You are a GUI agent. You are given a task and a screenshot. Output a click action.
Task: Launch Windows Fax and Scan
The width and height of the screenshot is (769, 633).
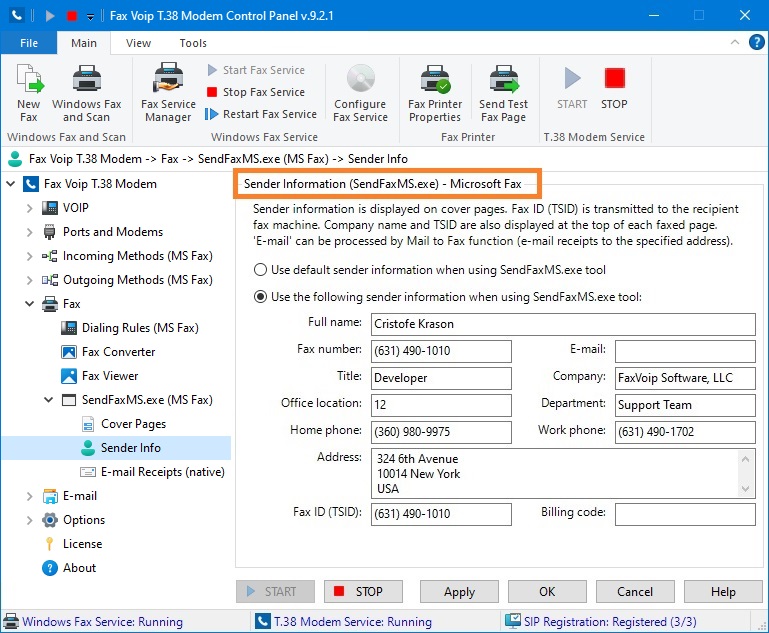(87, 93)
